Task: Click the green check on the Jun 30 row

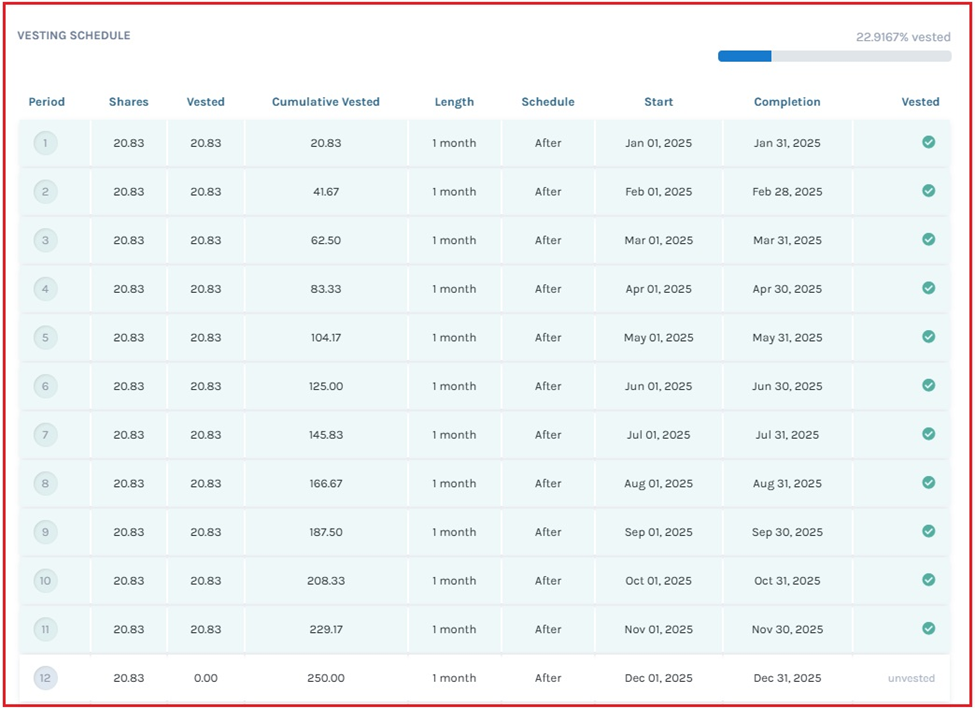Action: tap(928, 385)
